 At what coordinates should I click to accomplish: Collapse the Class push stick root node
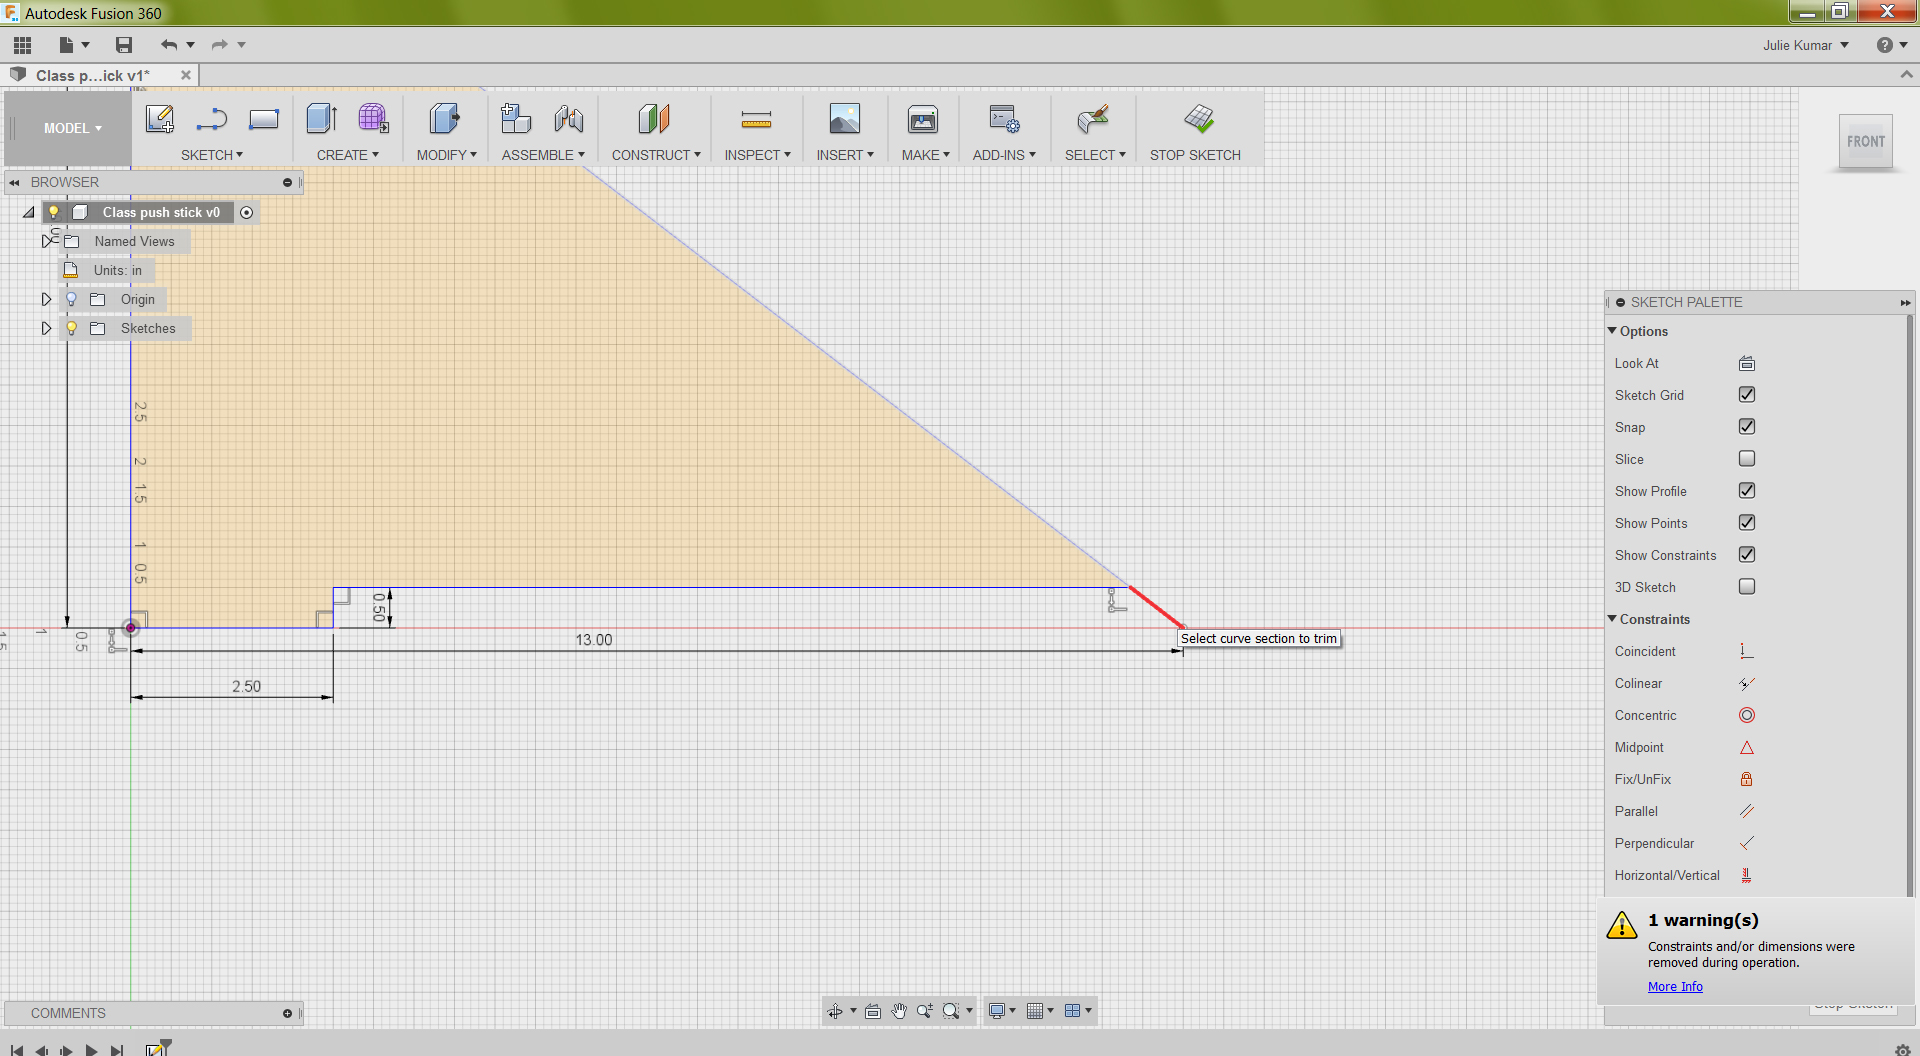tap(29, 212)
